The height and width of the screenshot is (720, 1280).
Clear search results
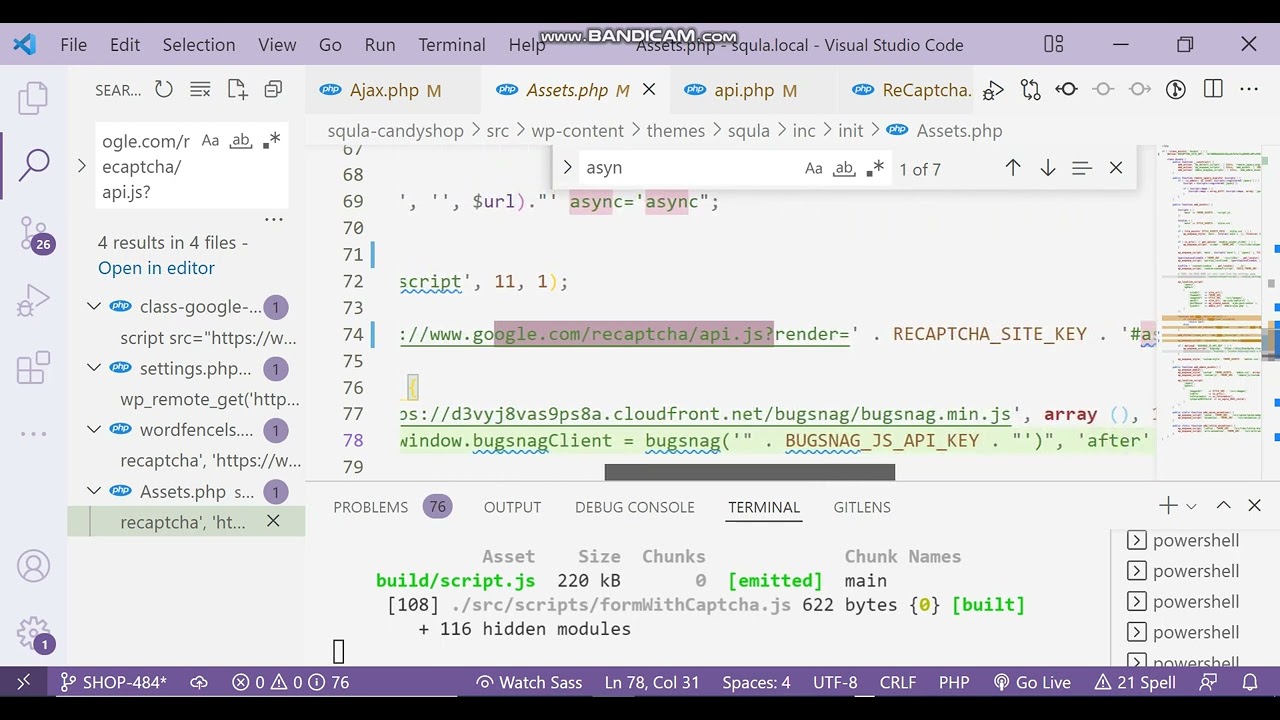tap(200, 90)
